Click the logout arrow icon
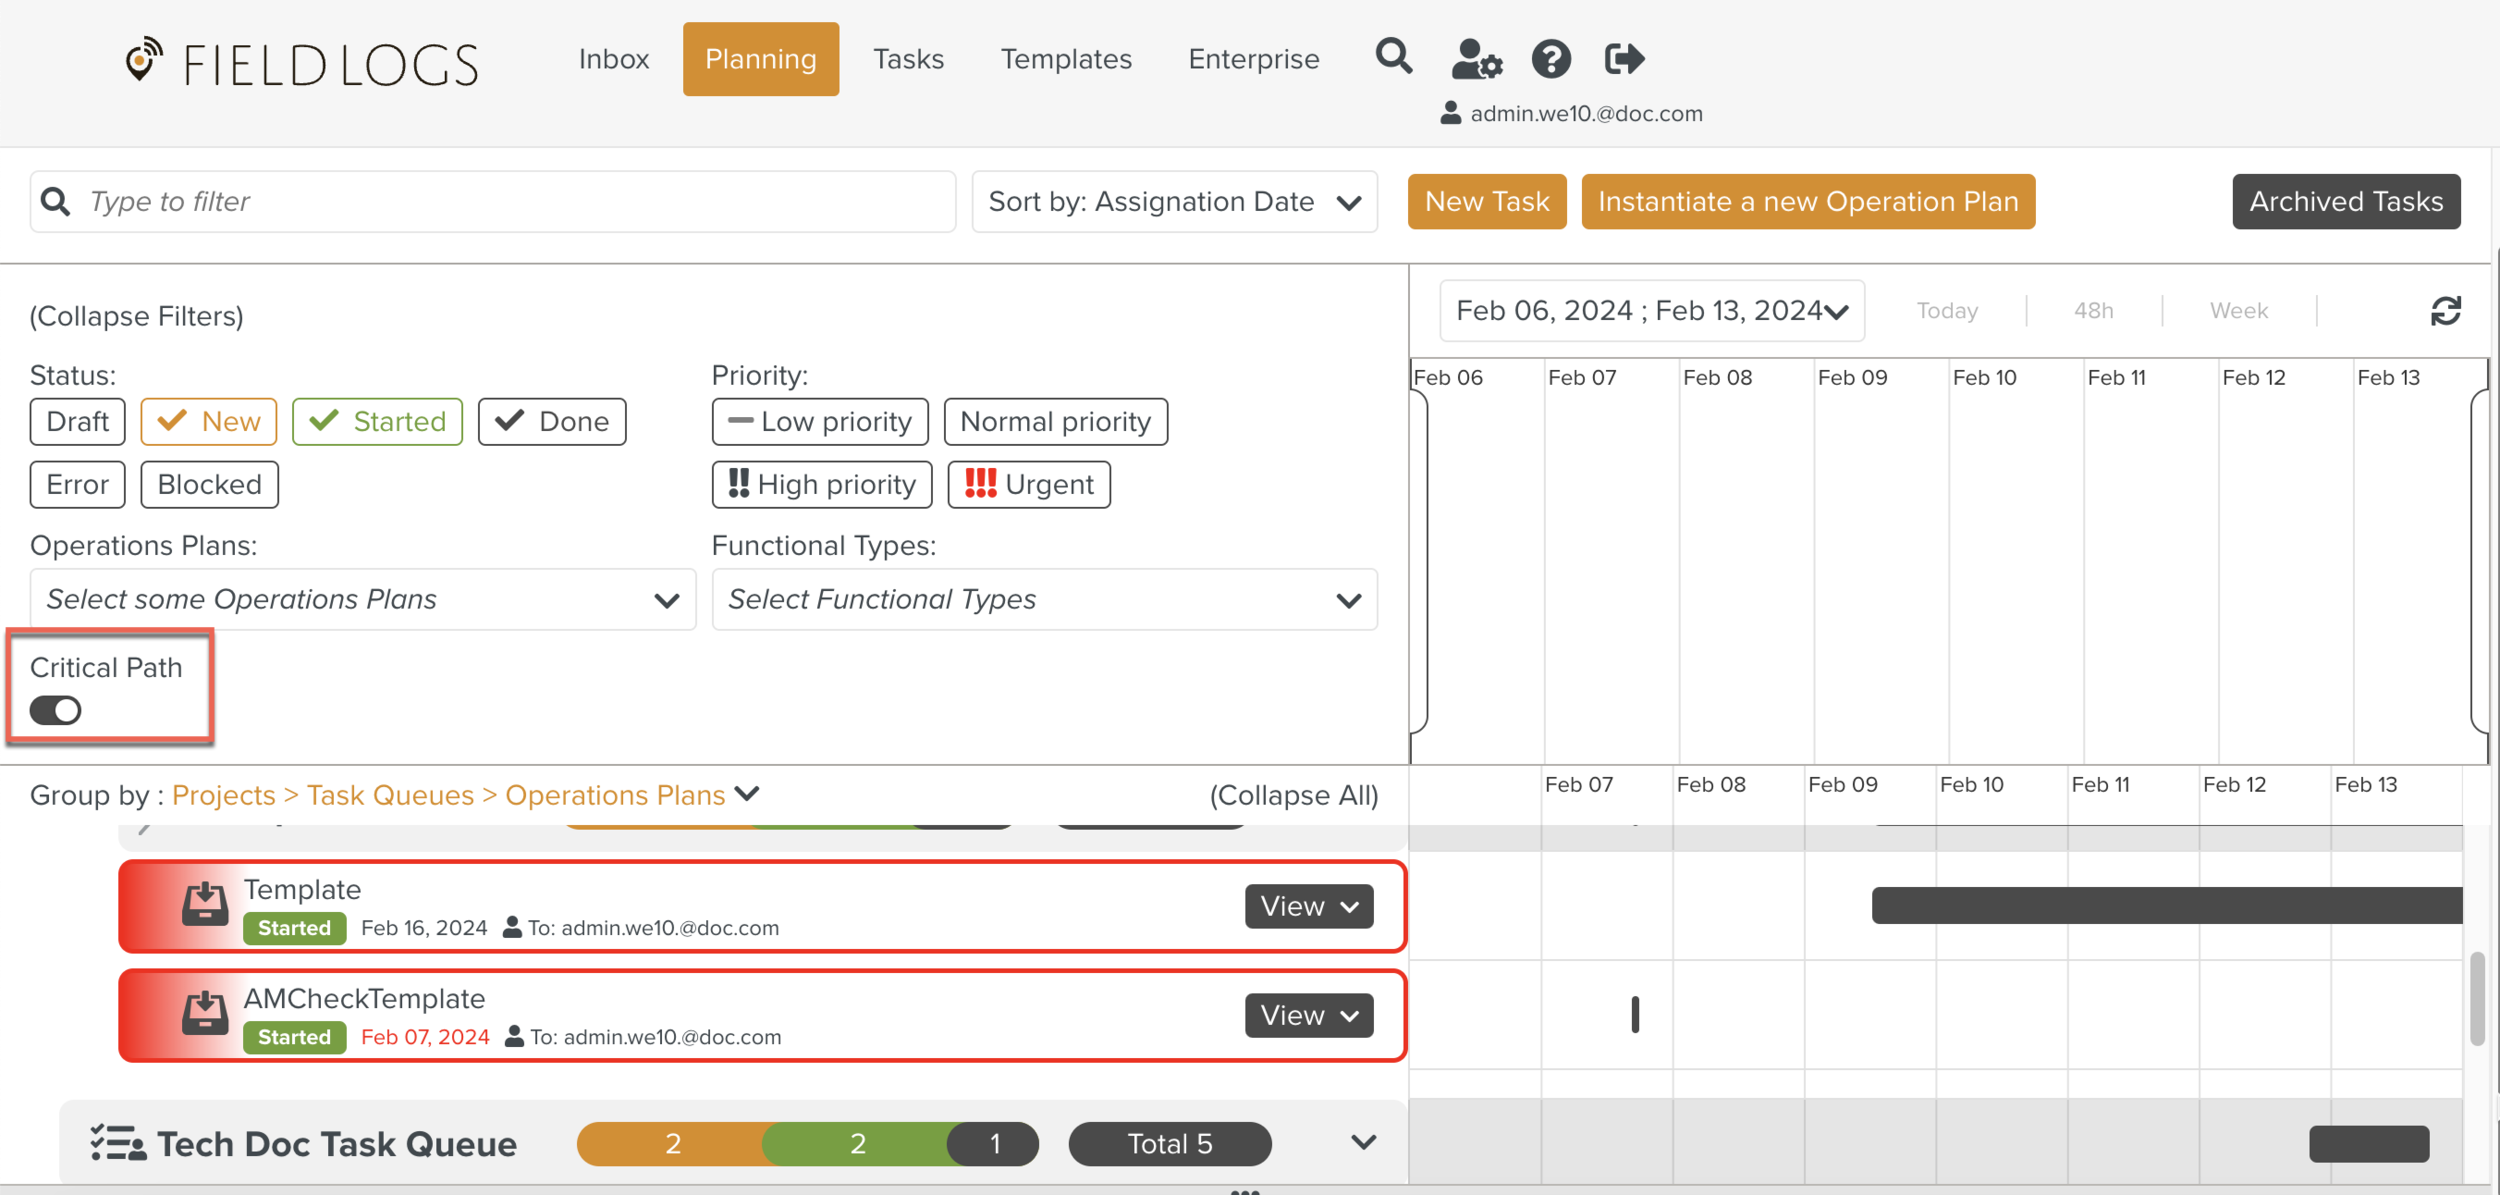 (x=1624, y=59)
